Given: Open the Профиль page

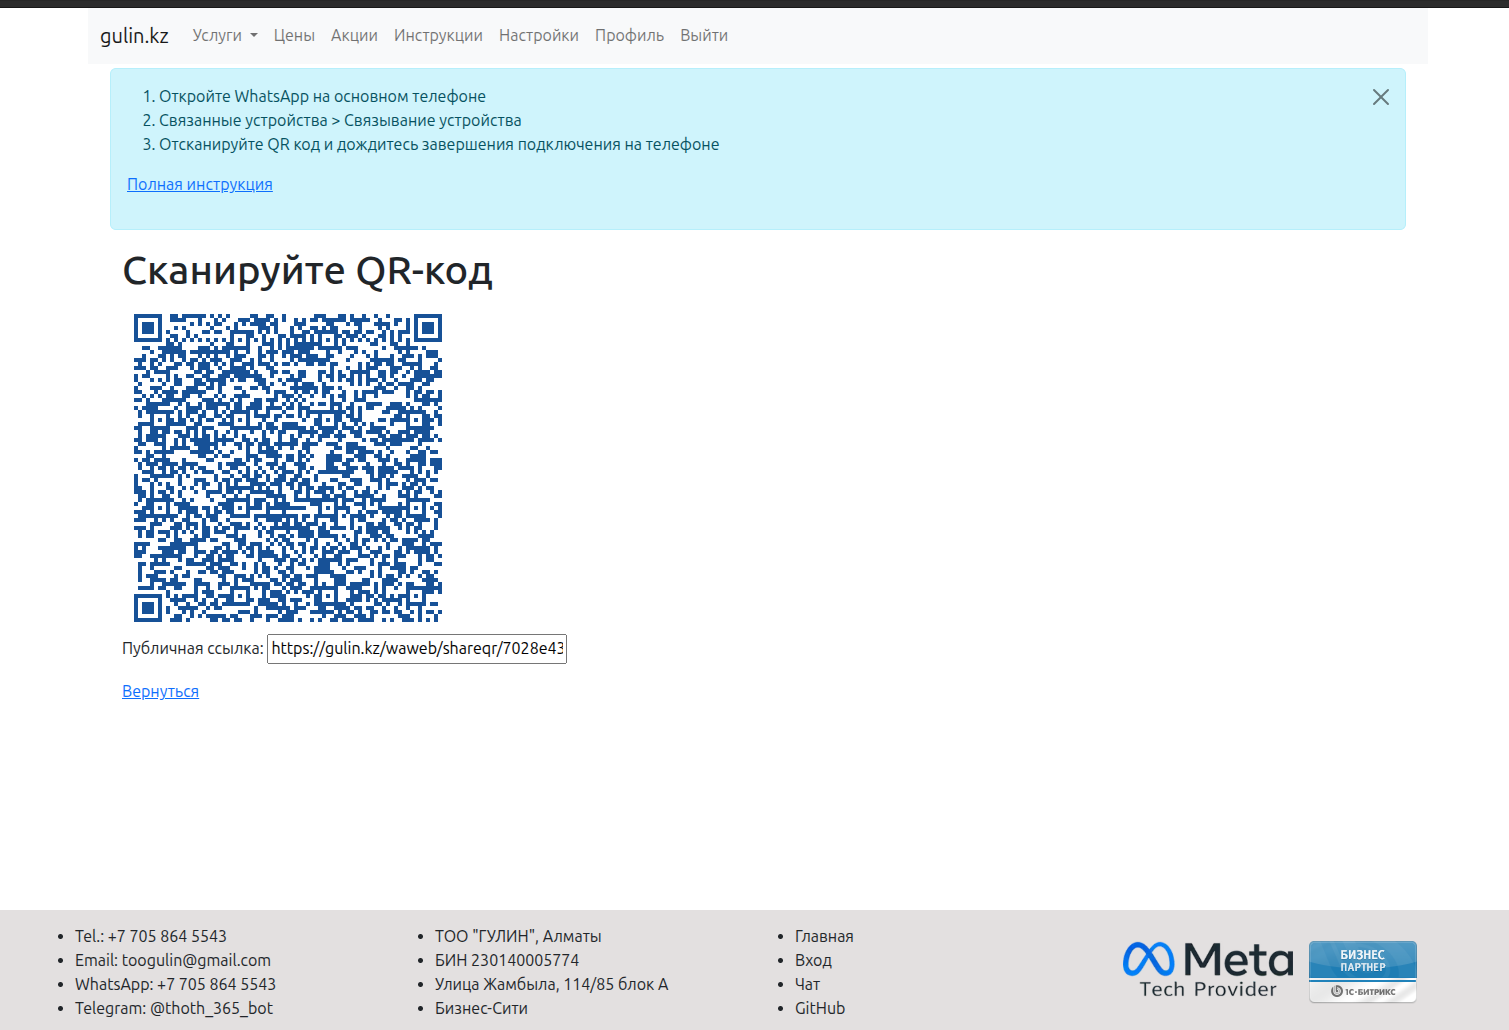Looking at the screenshot, I should point(629,36).
